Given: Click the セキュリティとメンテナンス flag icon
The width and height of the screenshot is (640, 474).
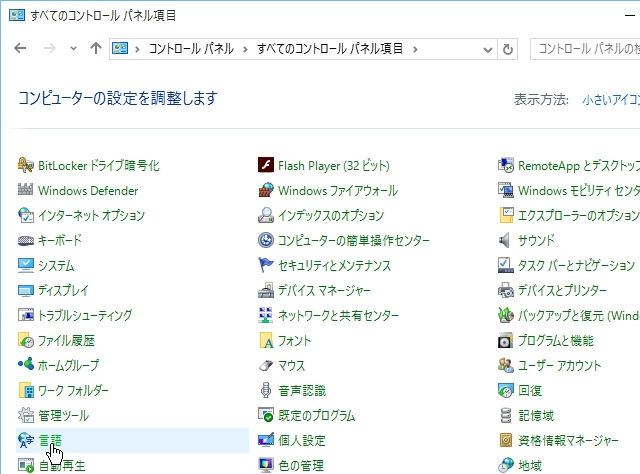Looking at the screenshot, I should click(x=266, y=265).
